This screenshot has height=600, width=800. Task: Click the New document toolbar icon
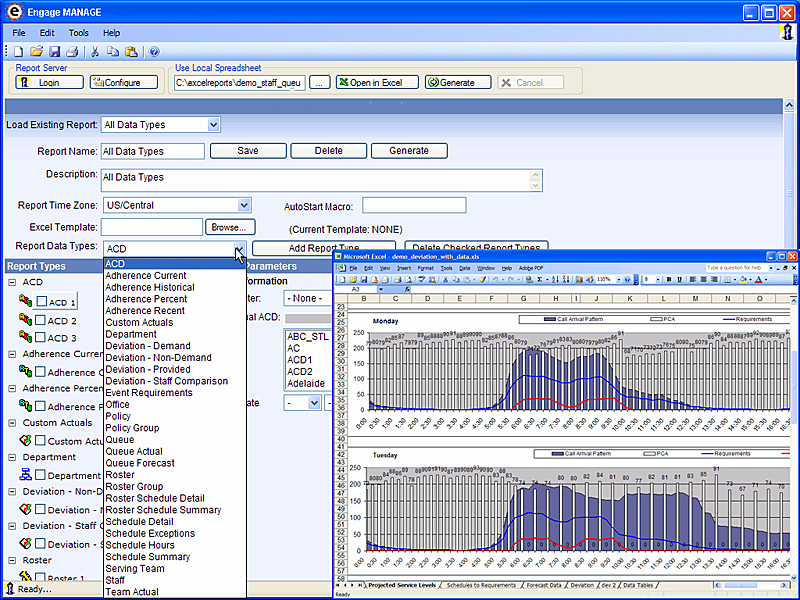[x=18, y=51]
